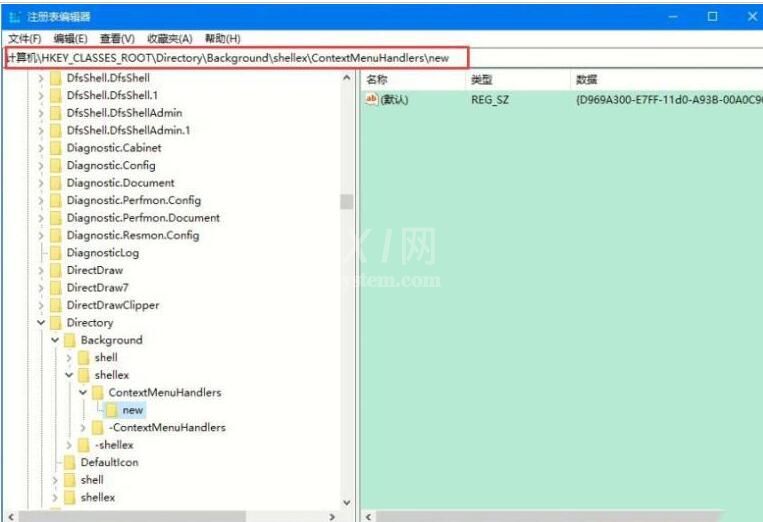Expand the DfsShell.DfsShell.1 key
763x522 pixels.
41,95
